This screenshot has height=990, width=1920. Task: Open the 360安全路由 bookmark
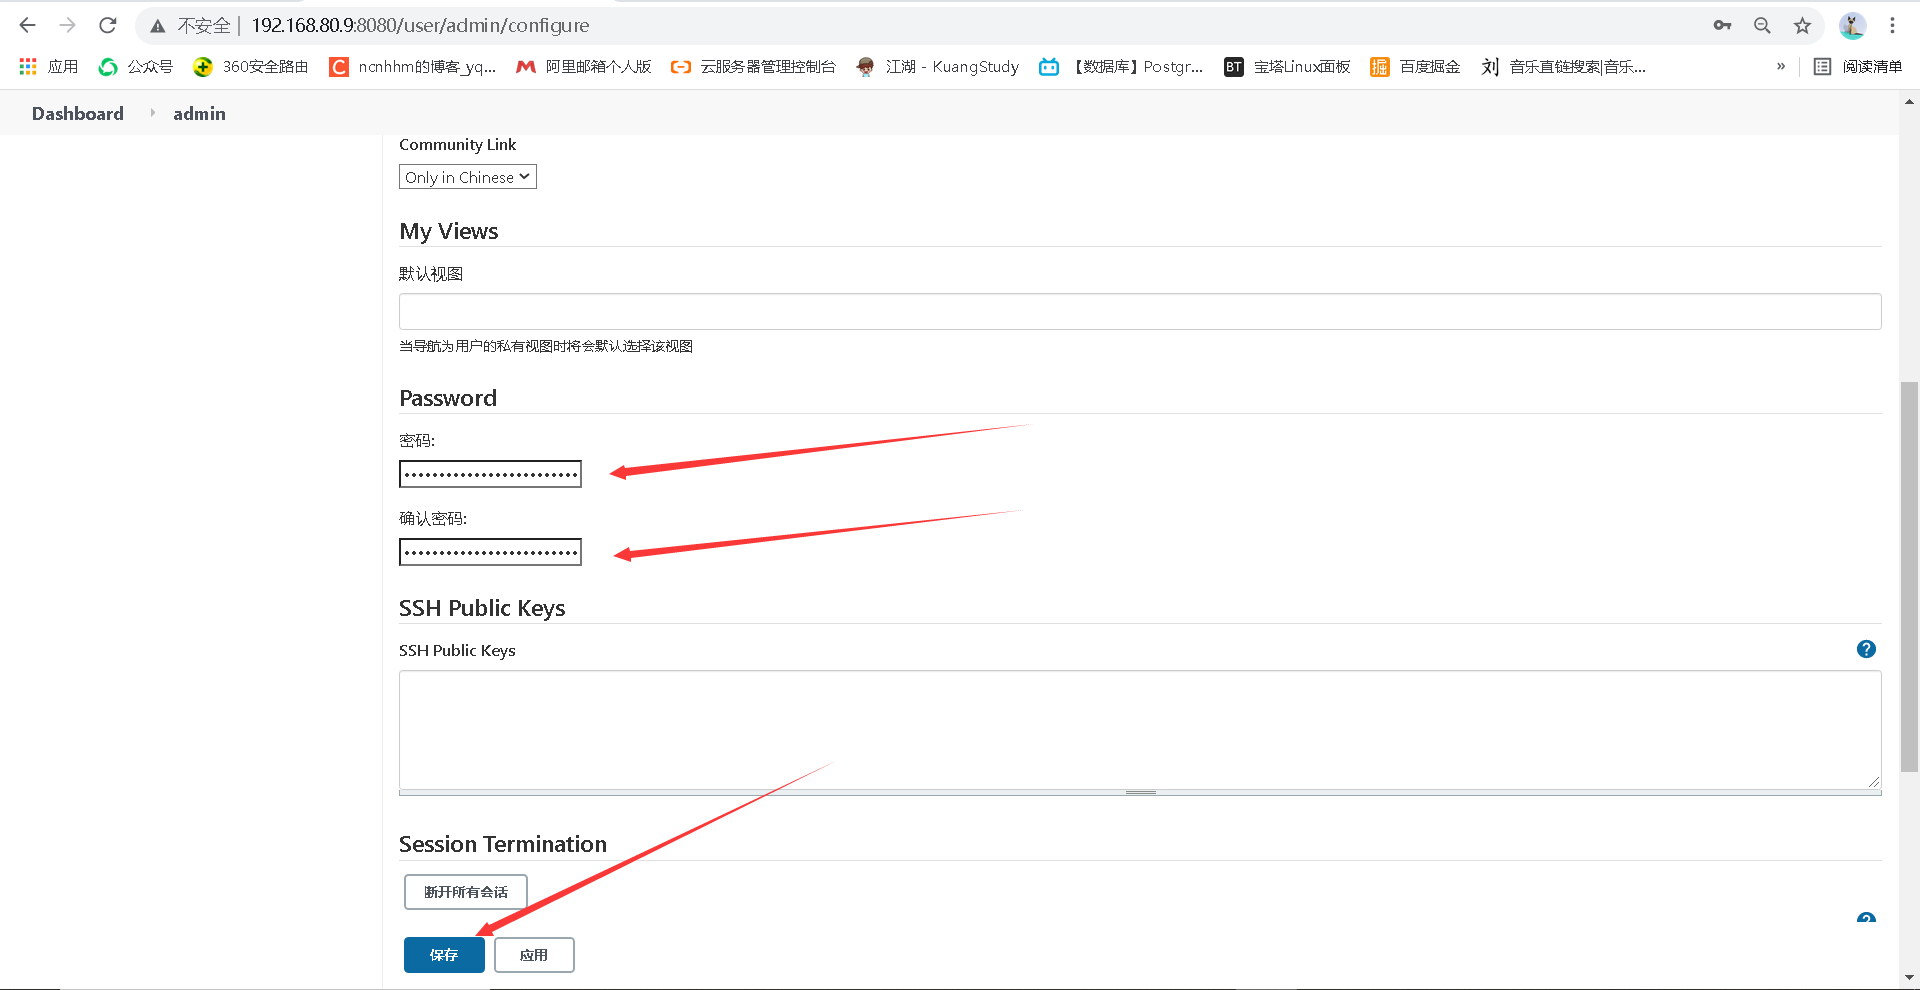[x=250, y=66]
